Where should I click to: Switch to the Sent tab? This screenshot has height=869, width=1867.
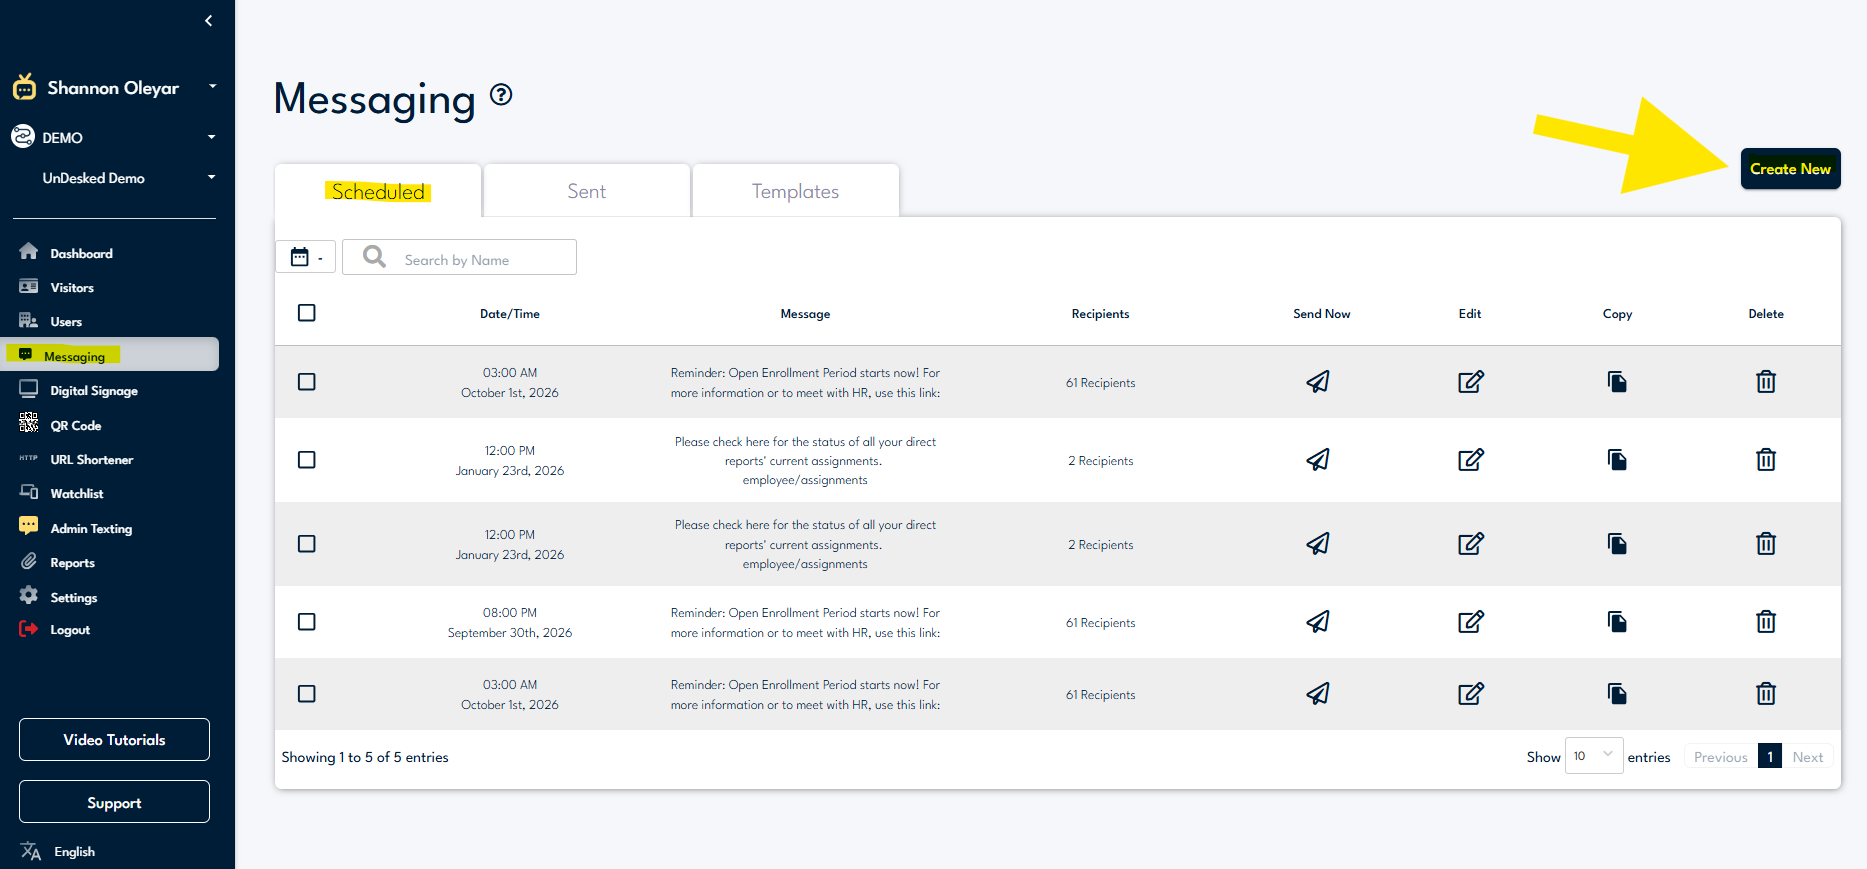[586, 191]
